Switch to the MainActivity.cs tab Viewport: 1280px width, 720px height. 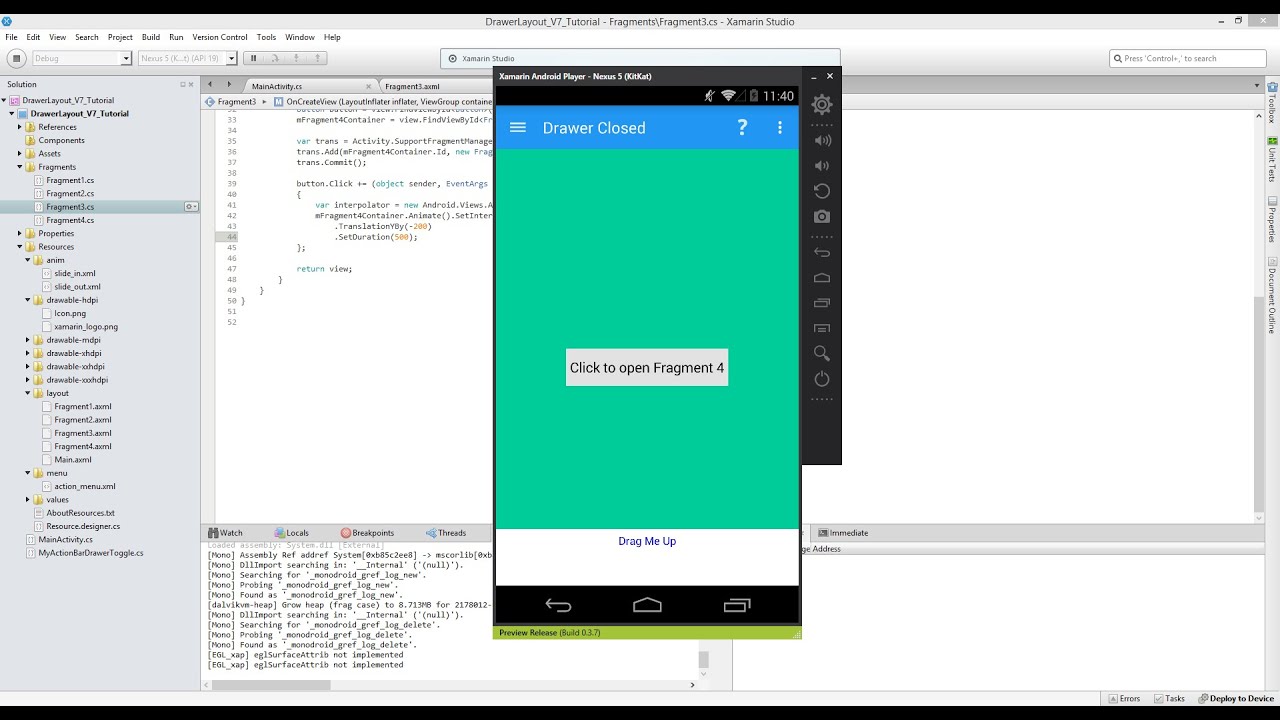point(277,86)
